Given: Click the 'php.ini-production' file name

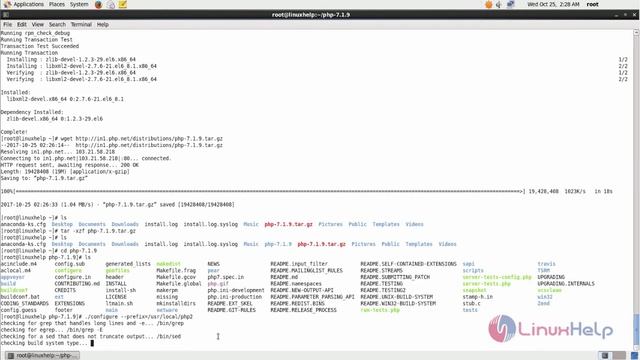Looking at the screenshot, I should coord(234,297).
